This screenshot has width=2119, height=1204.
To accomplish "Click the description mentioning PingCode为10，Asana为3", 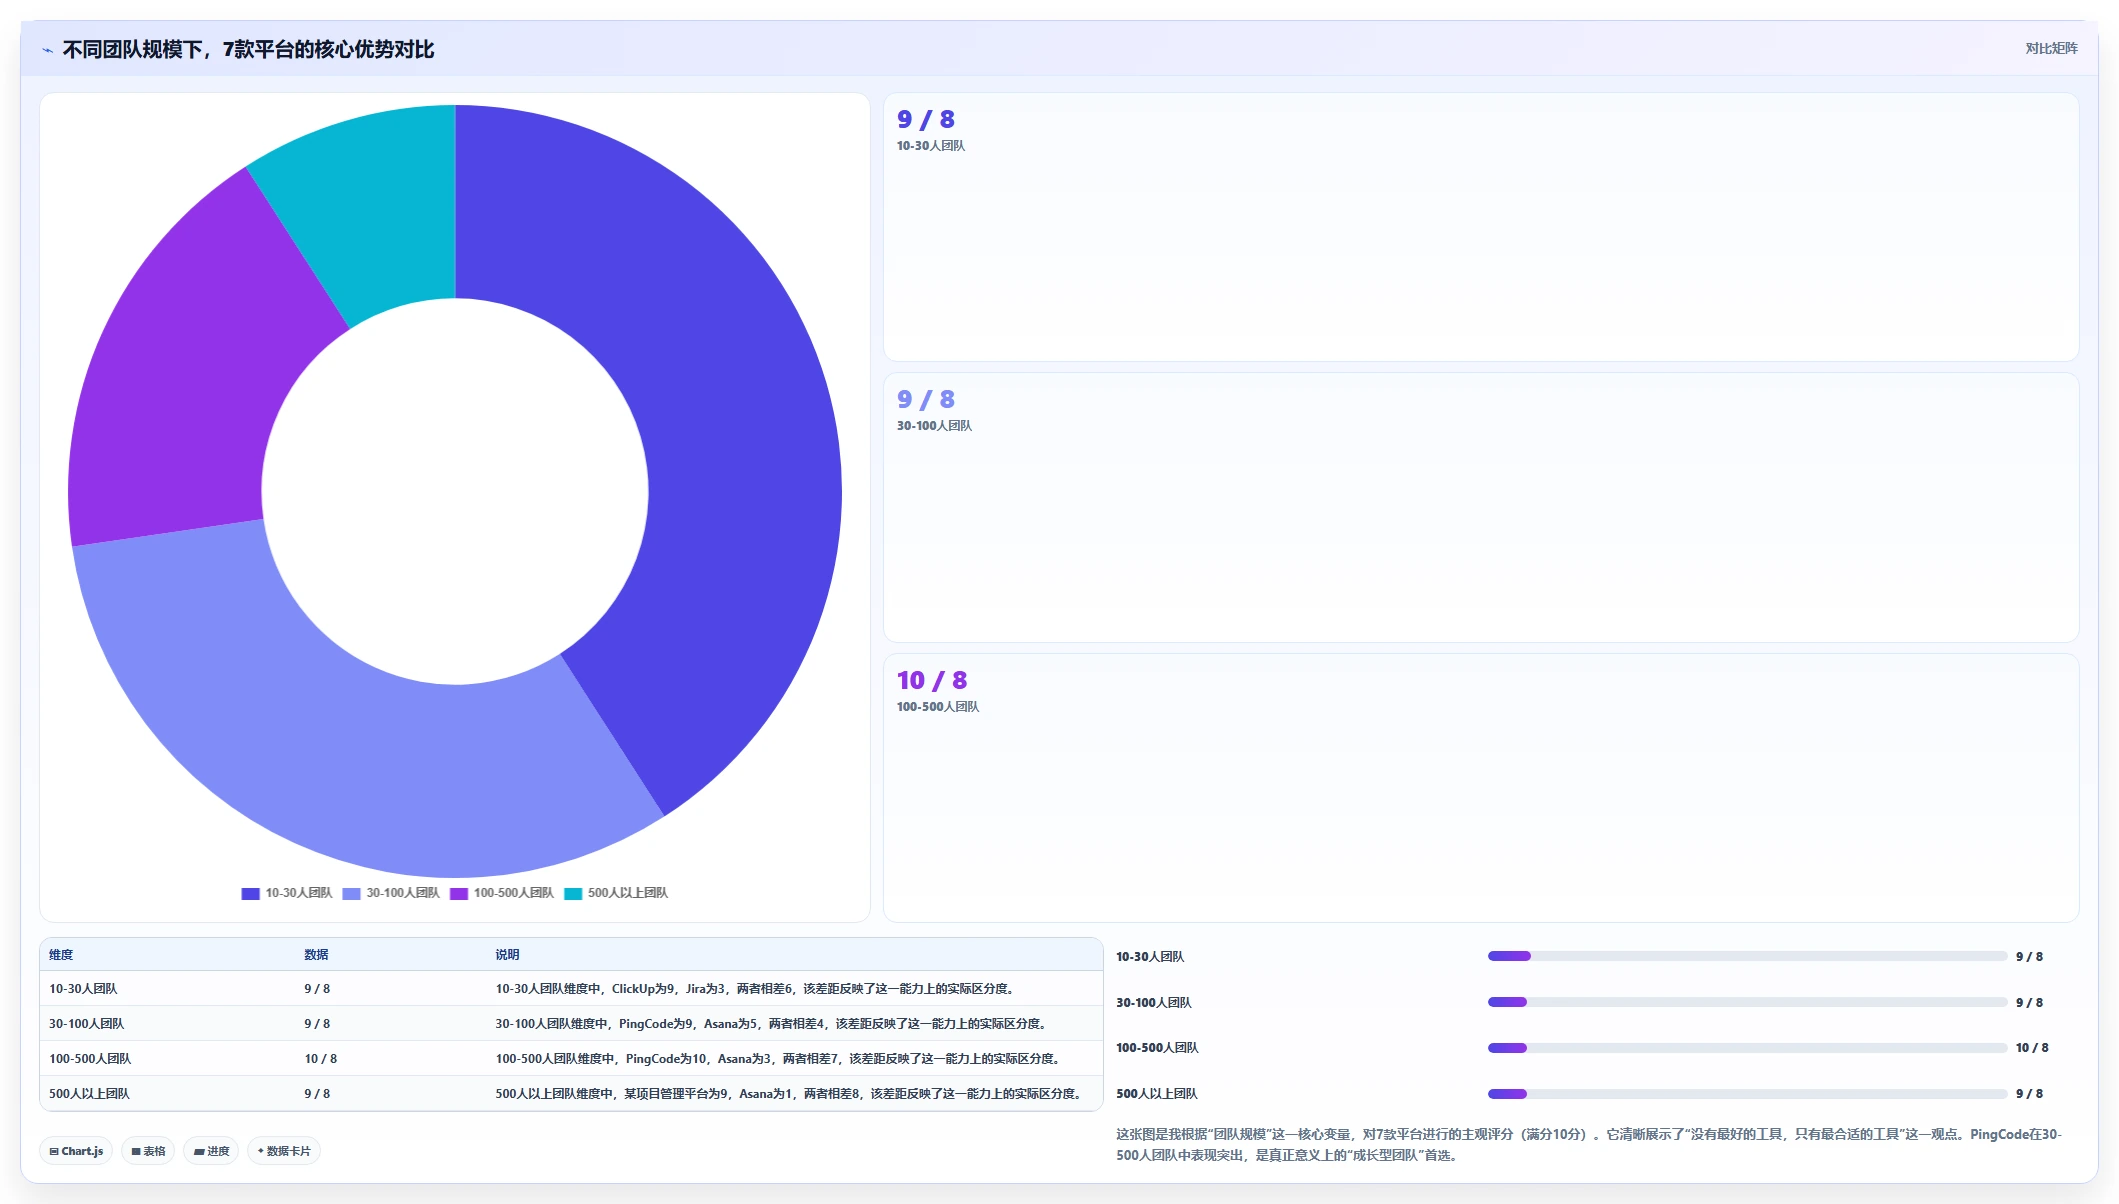I will pyautogui.click(x=780, y=1059).
